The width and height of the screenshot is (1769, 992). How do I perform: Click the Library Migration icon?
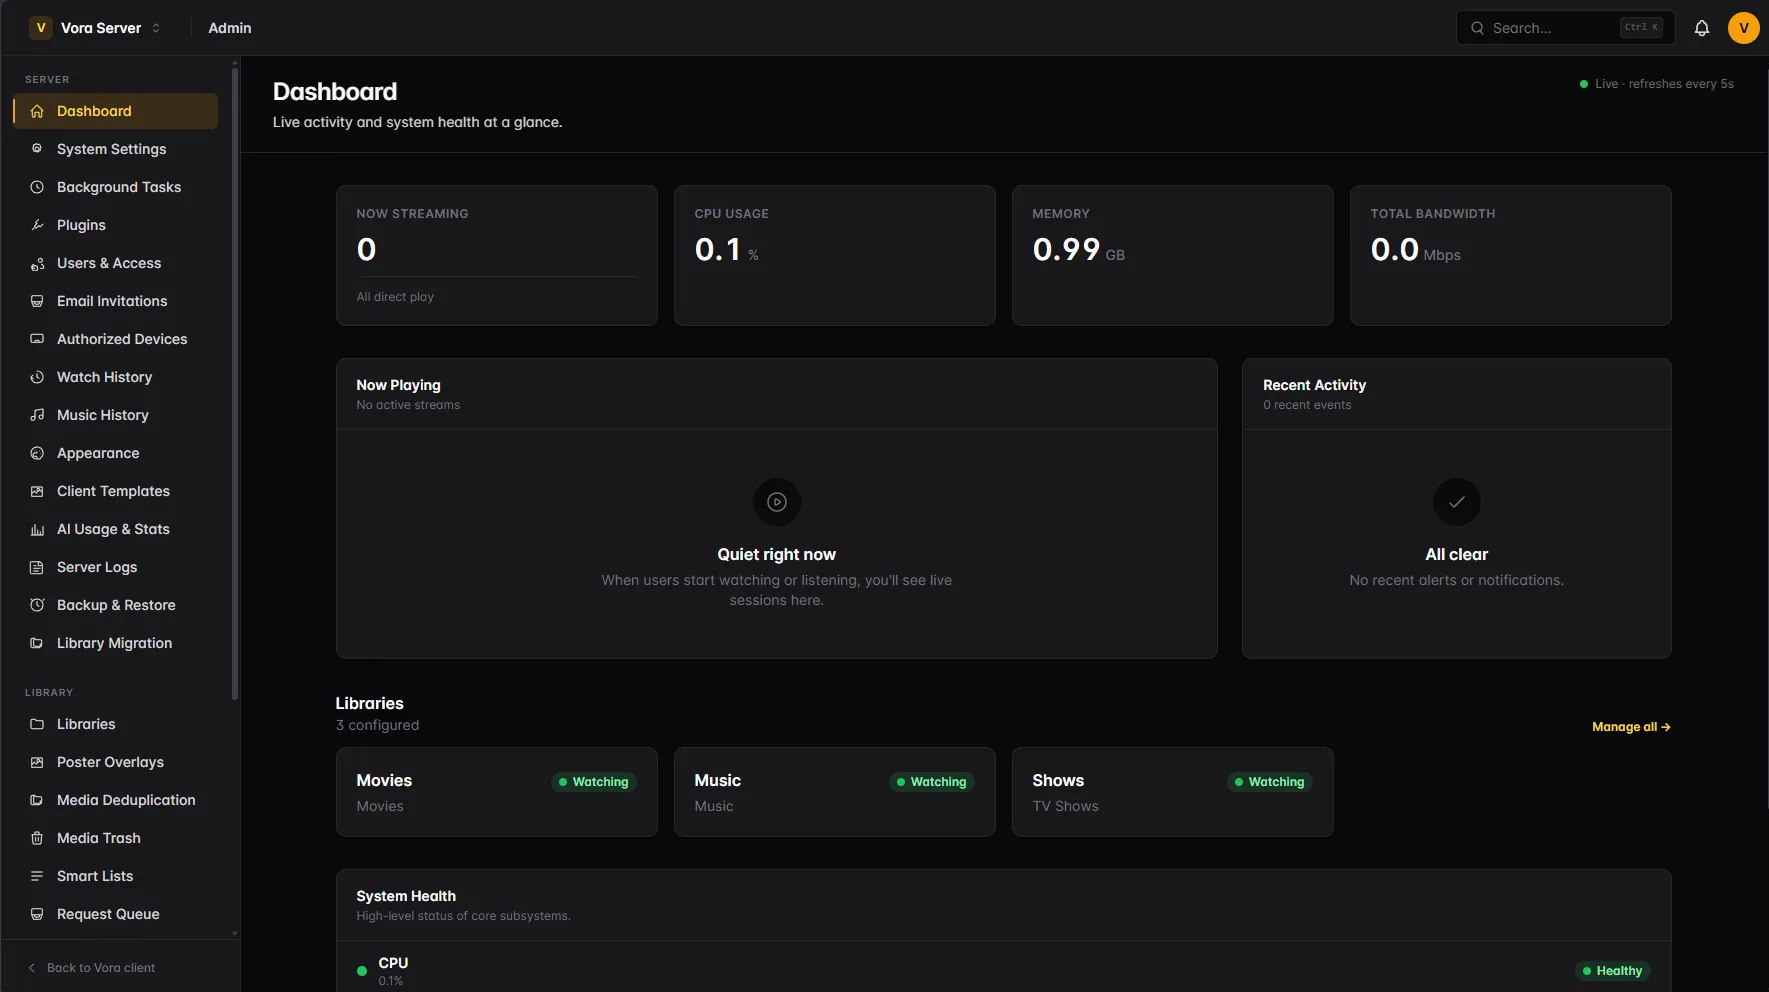[37, 643]
